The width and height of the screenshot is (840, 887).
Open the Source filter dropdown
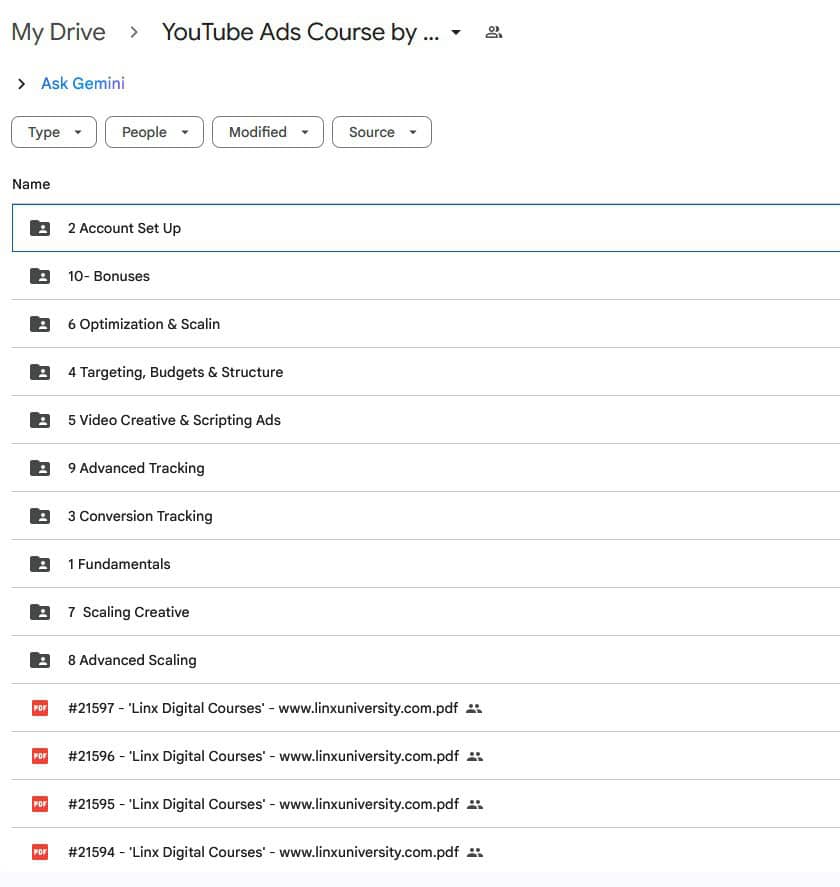[381, 131]
